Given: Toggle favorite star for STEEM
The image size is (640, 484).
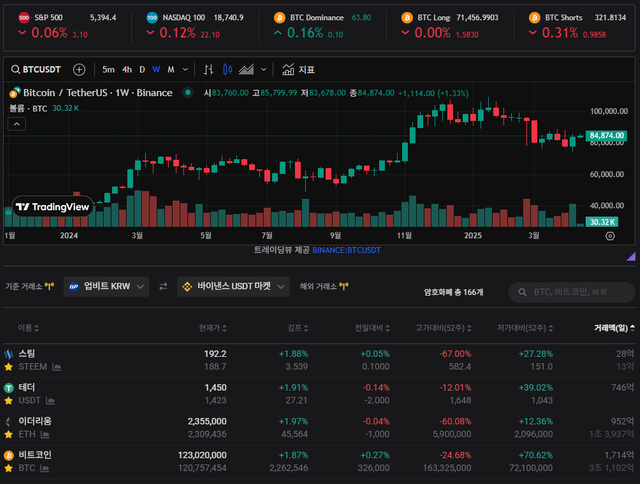Looking at the screenshot, I should click(x=8, y=367).
